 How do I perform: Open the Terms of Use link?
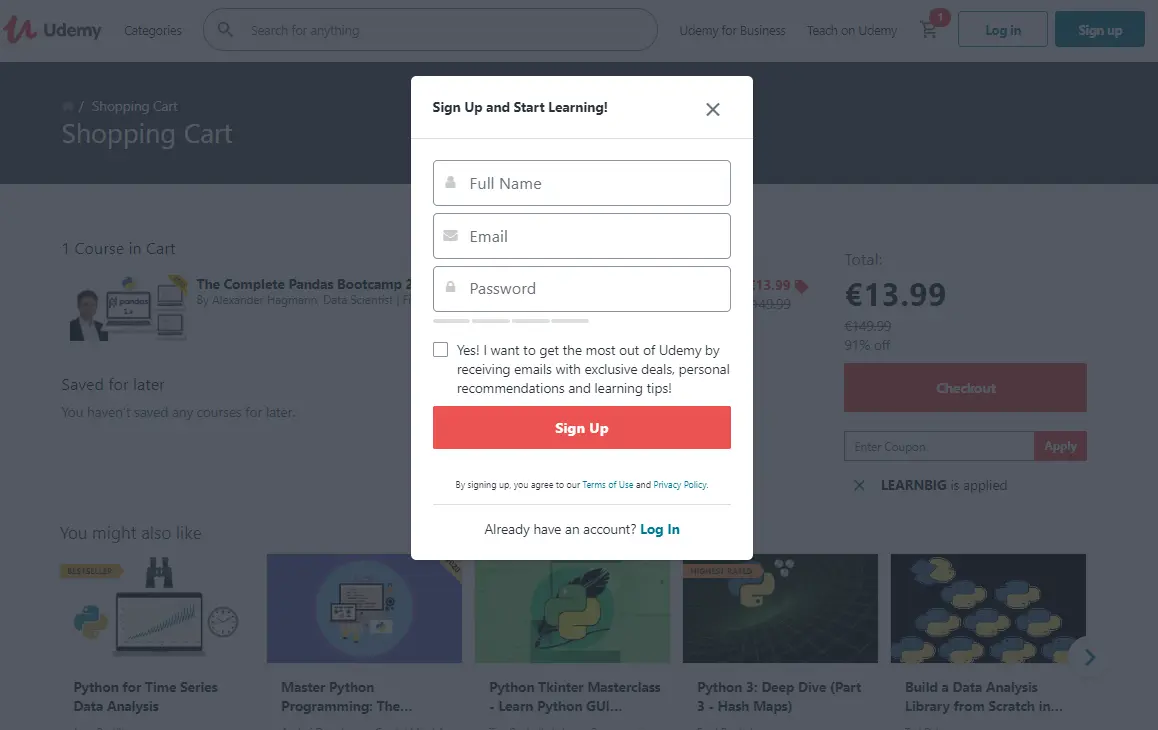(608, 485)
